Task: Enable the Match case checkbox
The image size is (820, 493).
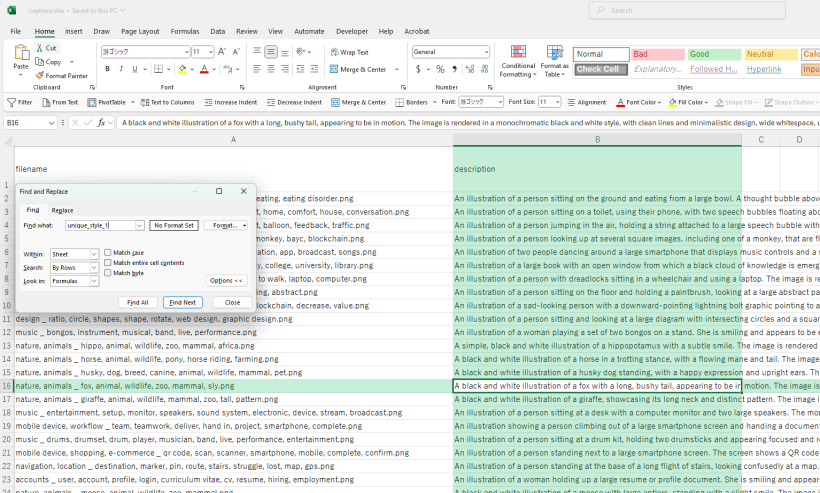Action: [x=108, y=253]
